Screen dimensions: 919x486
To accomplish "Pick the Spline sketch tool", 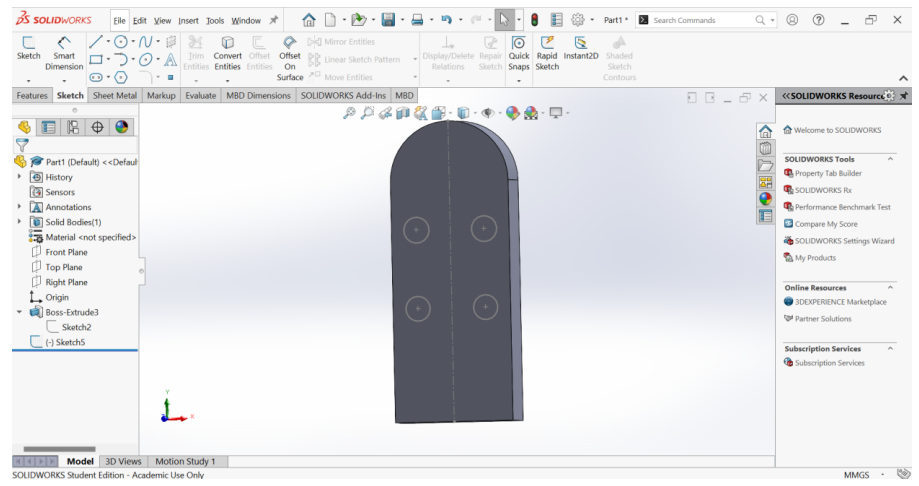I will tap(146, 42).
